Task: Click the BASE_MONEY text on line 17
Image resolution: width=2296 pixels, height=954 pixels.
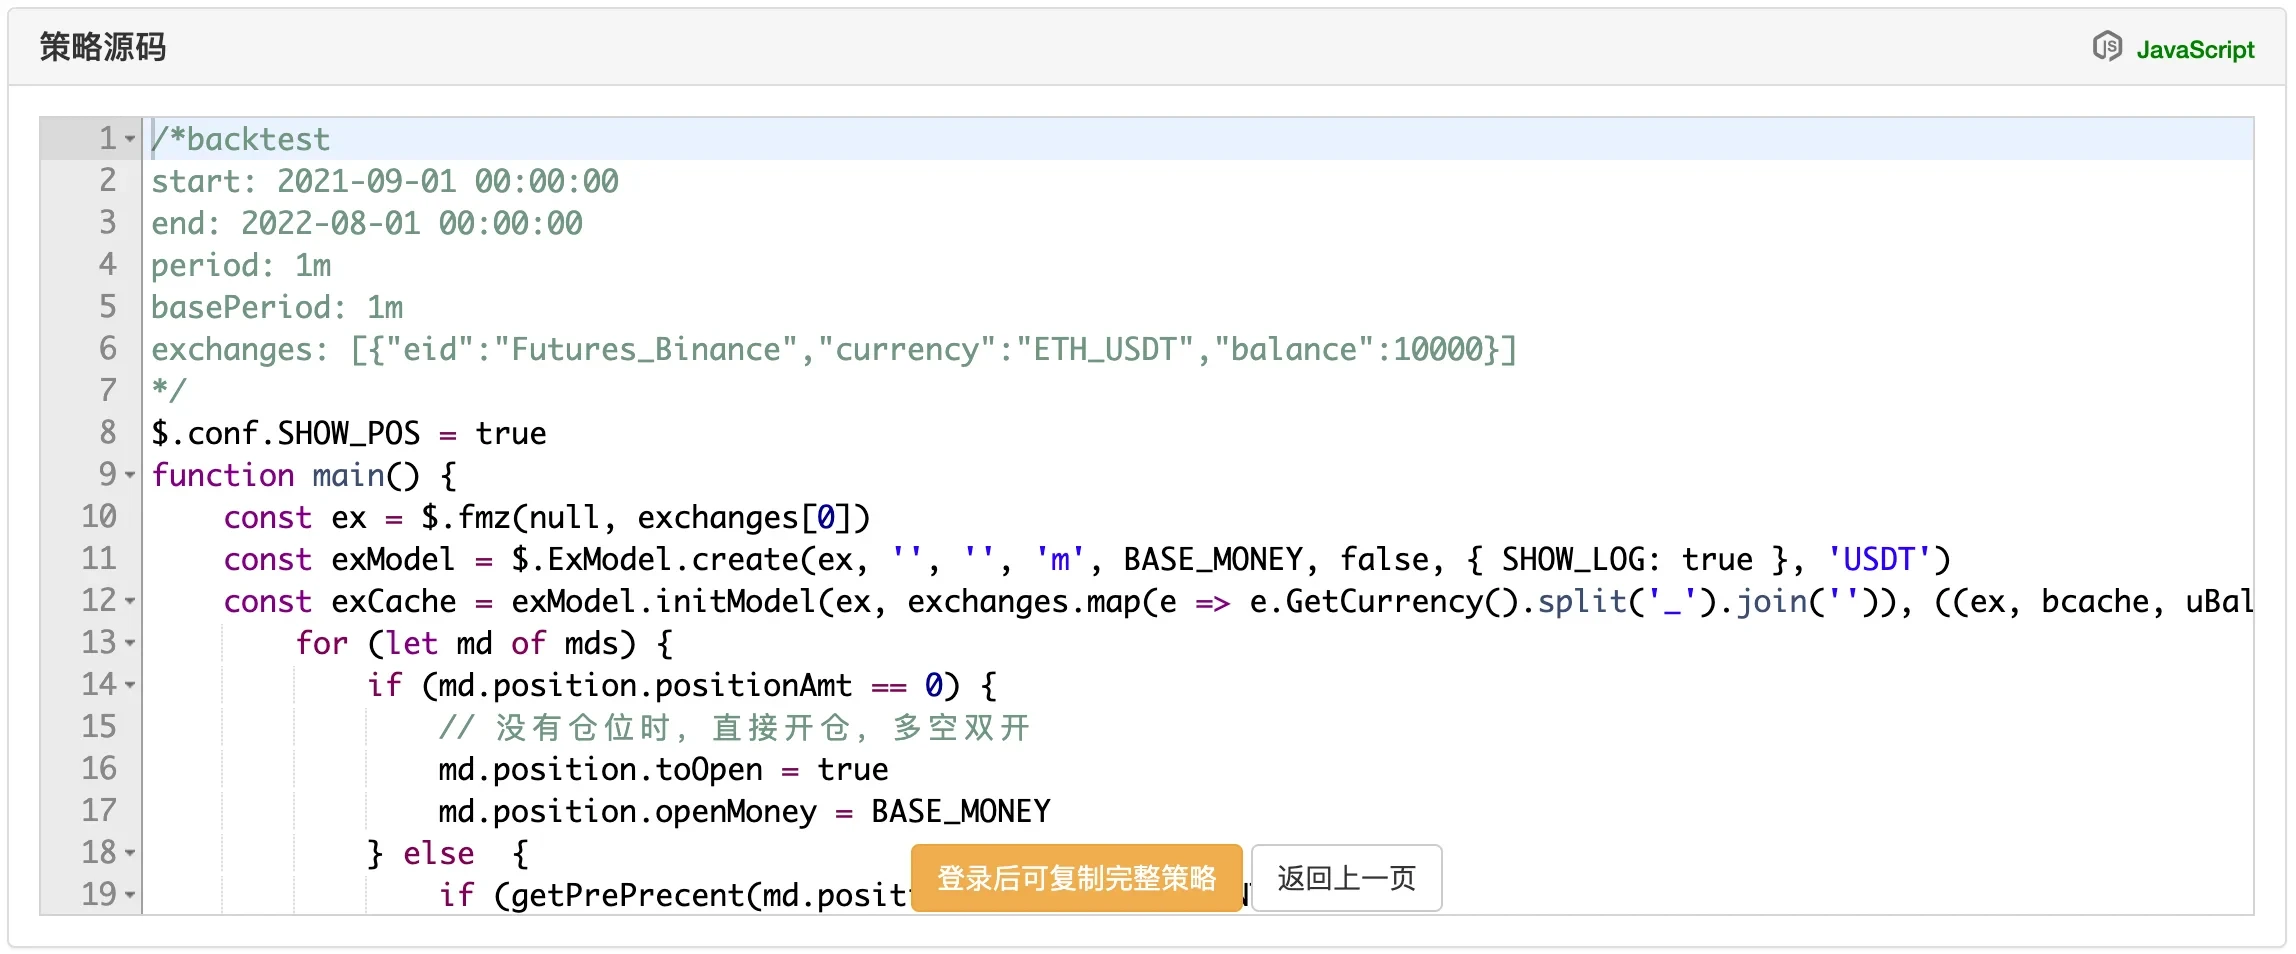Action: point(960,811)
